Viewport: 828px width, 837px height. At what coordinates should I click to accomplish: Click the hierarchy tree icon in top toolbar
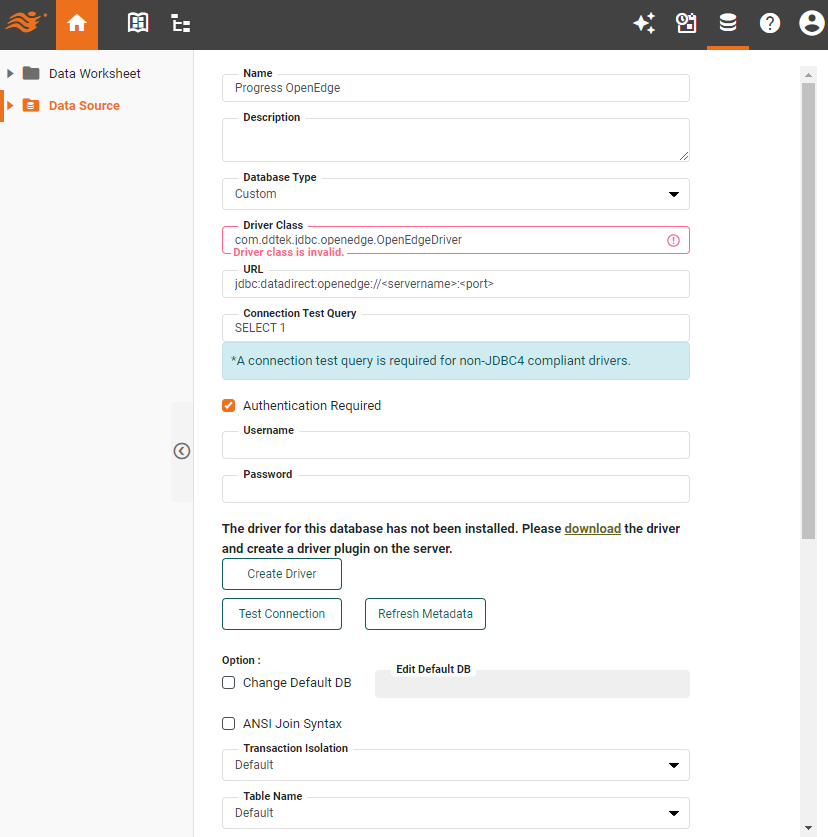coord(180,23)
